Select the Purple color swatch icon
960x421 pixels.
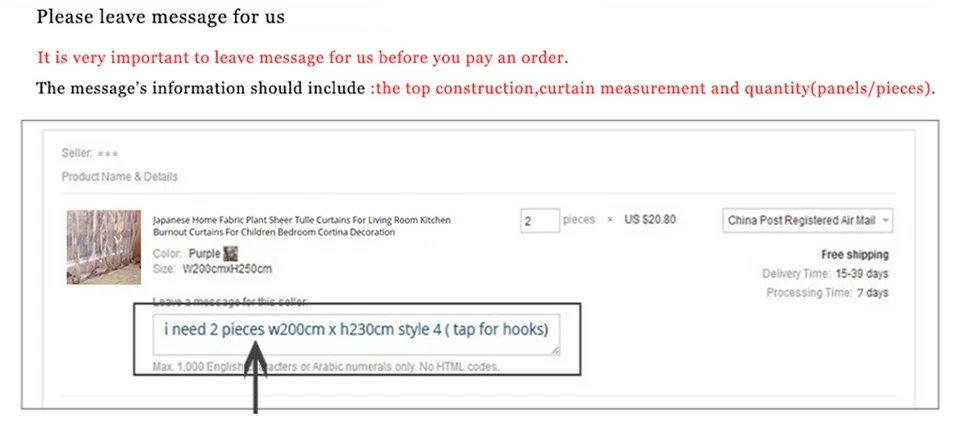[231, 253]
